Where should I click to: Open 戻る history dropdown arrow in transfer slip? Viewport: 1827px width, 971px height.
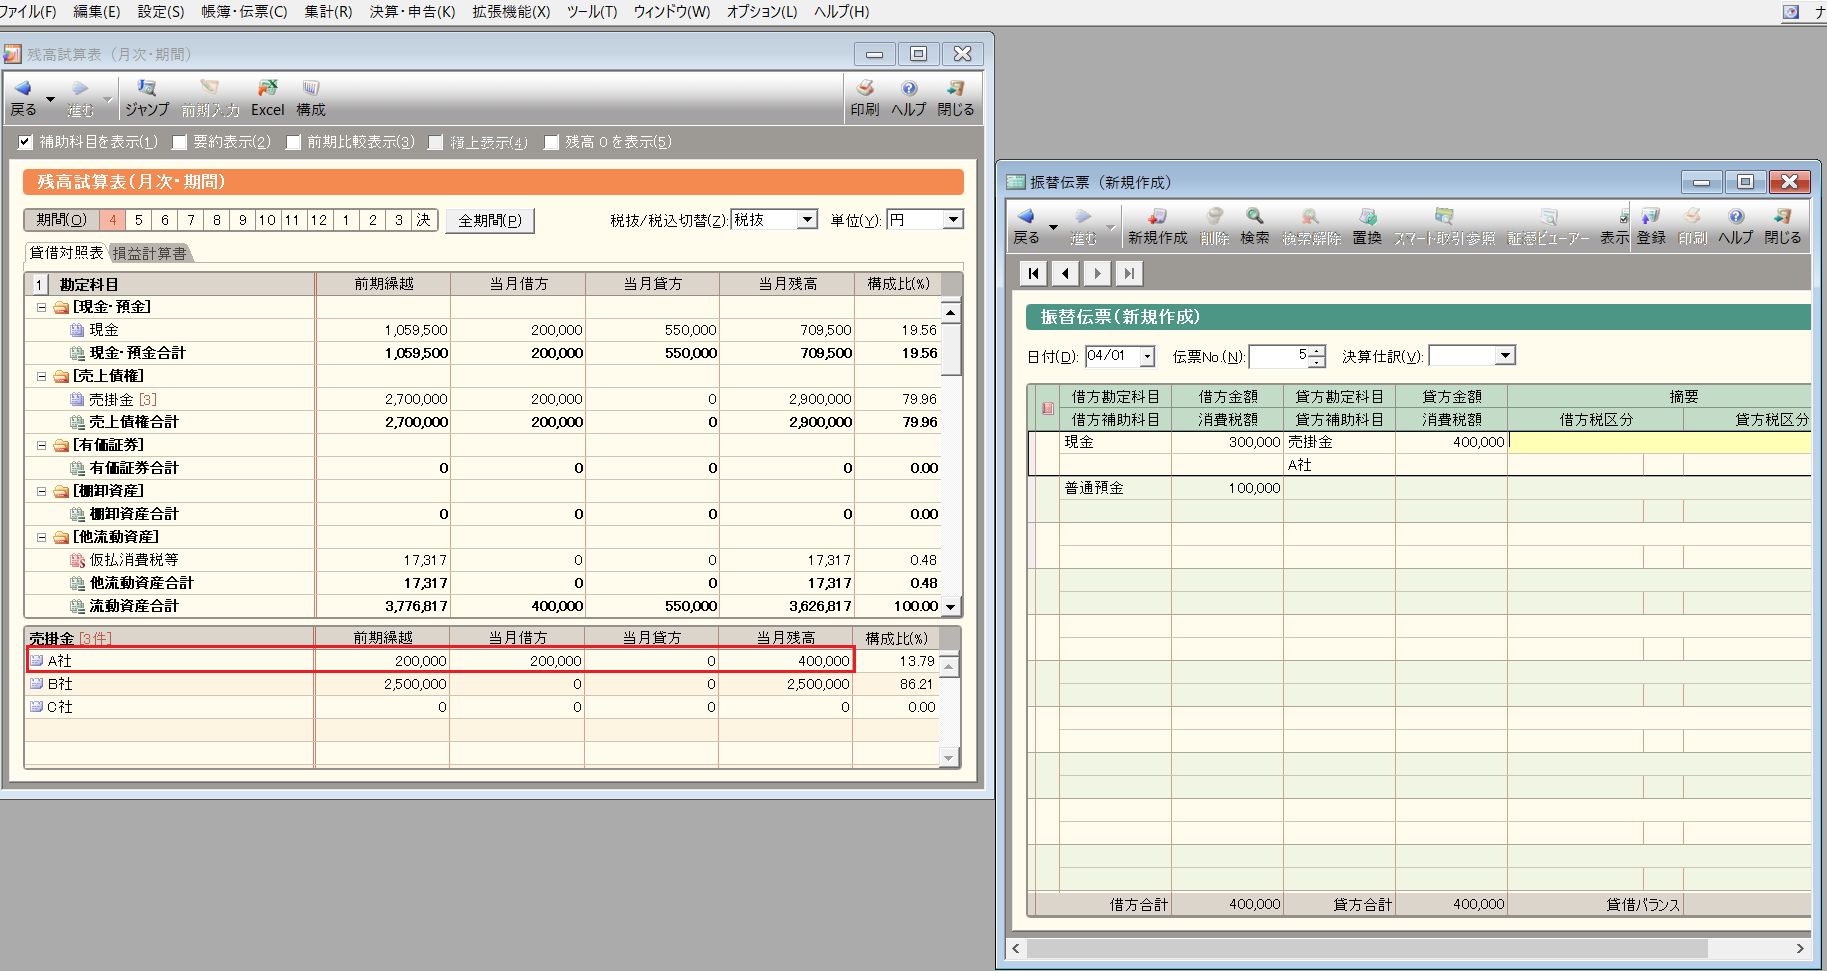point(1053,227)
